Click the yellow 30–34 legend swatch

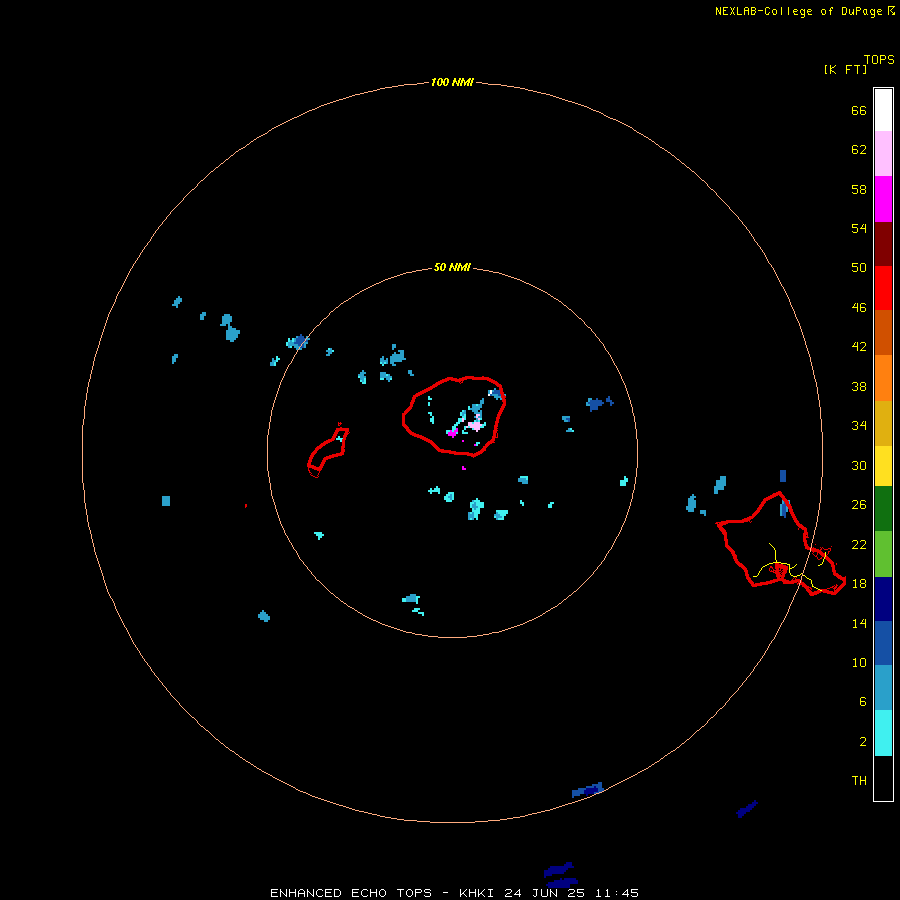(x=883, y=466)
